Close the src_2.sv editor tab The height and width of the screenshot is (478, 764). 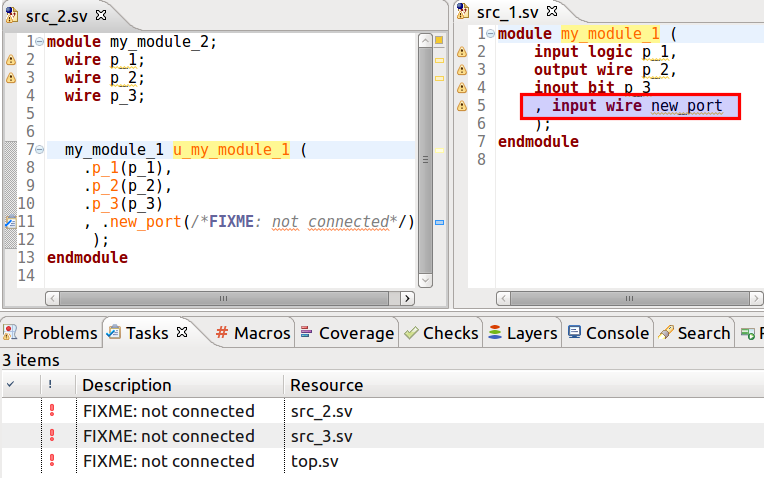(101, 15)
